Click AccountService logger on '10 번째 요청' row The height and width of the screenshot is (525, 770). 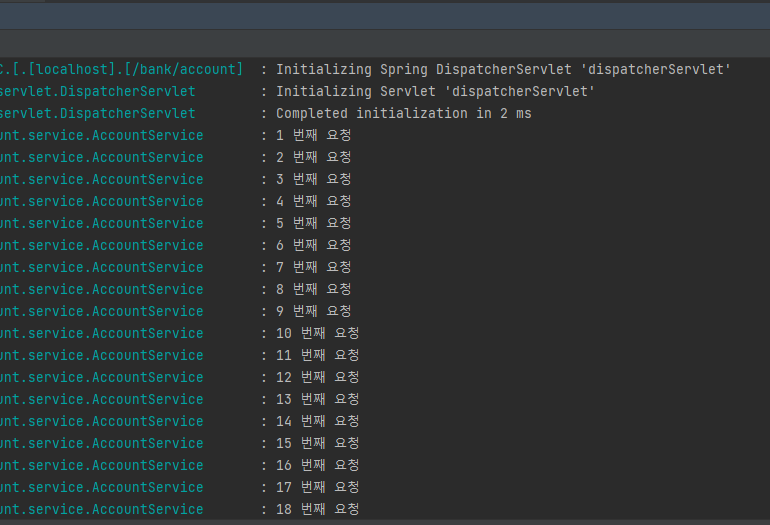(x=102, y=333)
